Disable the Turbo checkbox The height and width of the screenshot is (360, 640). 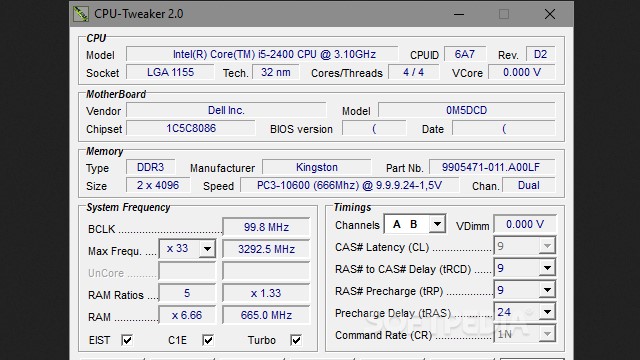296,340
